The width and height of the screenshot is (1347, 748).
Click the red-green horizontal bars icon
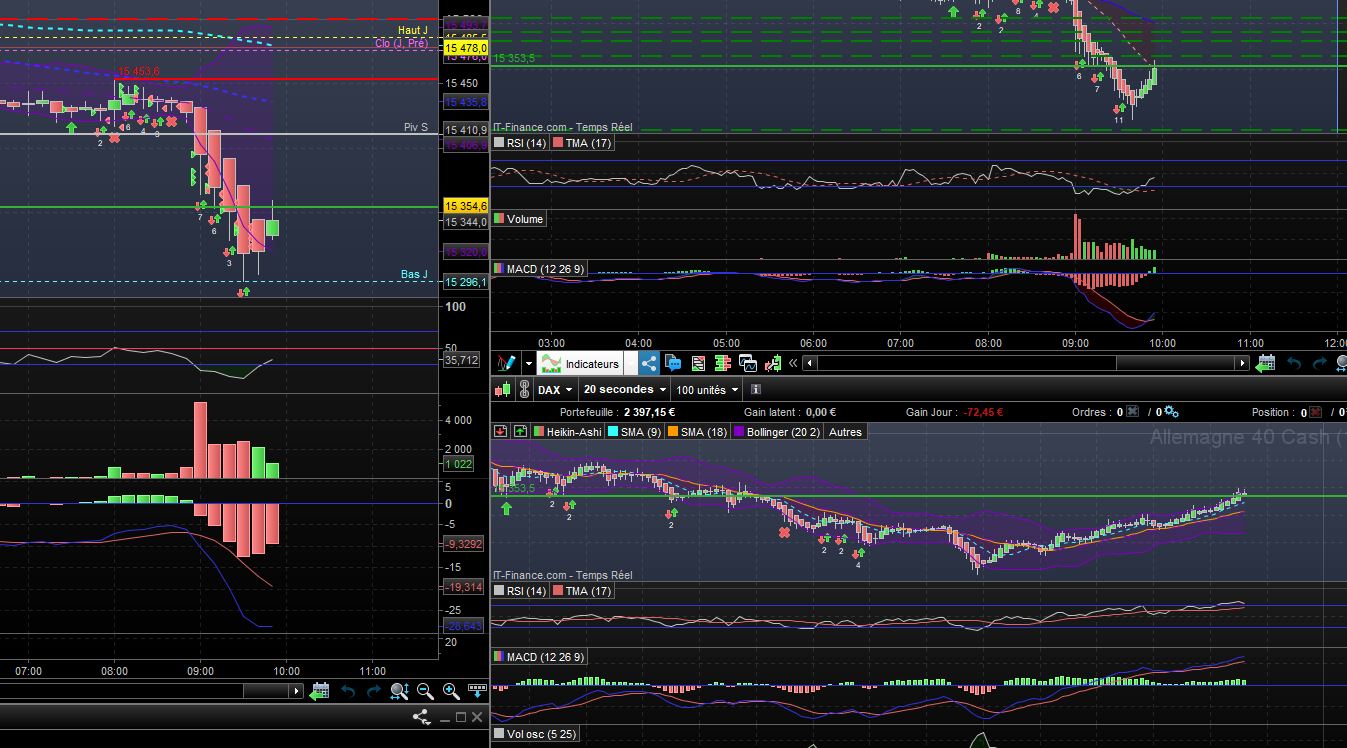pyautogui.click(x=723, y=363)
